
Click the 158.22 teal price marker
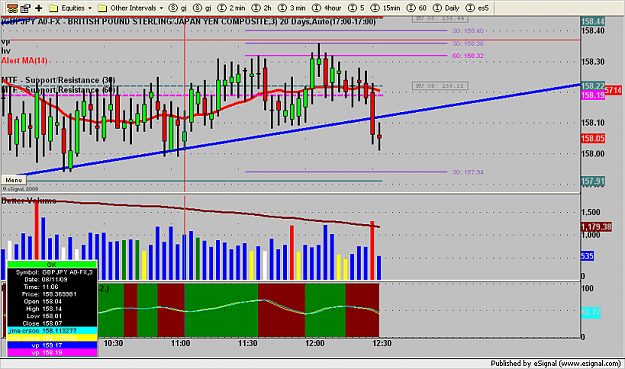[x=593, y=86]
